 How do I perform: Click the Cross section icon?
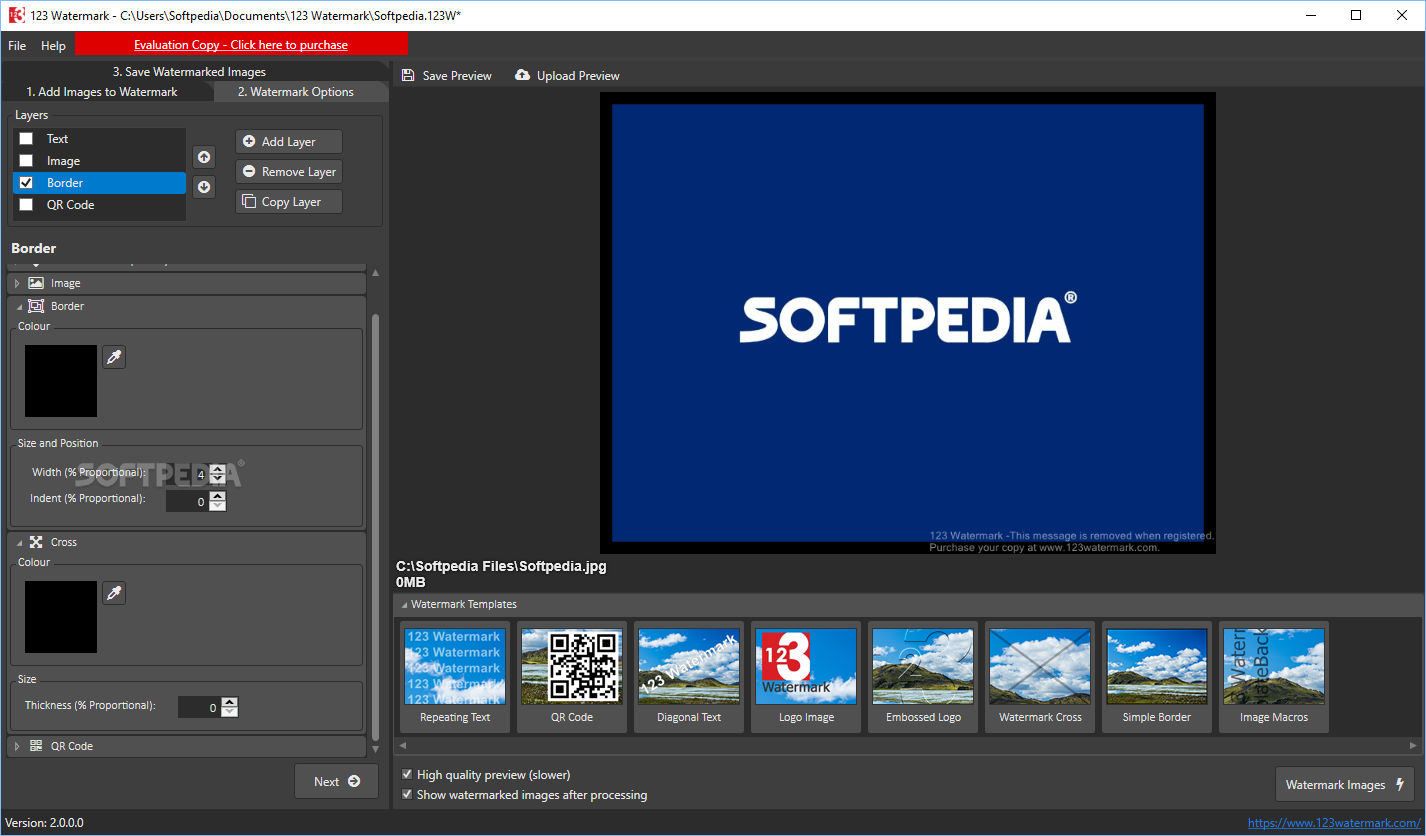[x=36, y=542]
